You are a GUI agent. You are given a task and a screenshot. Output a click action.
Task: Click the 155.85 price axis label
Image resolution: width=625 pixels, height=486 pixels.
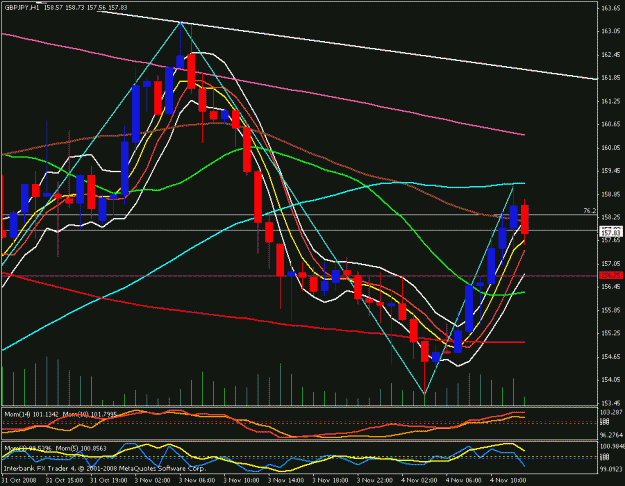click(x=610, y=310)
